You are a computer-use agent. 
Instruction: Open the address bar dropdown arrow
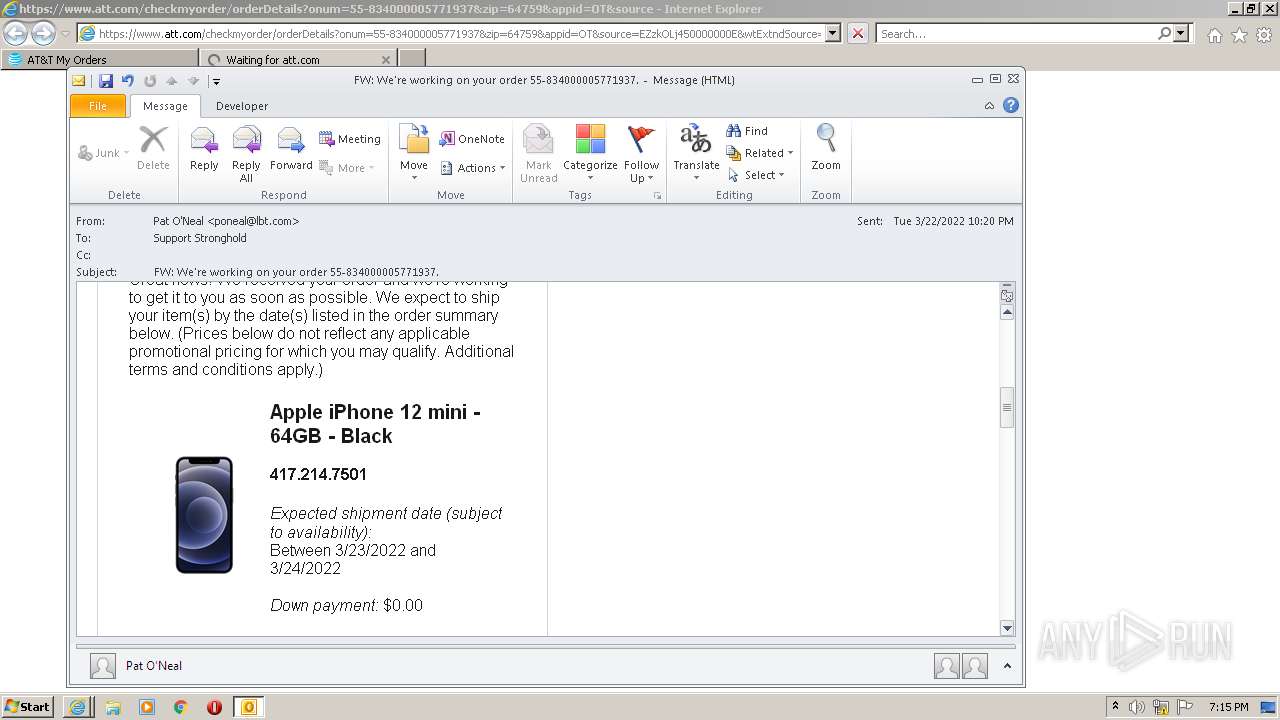coord(833,33)
